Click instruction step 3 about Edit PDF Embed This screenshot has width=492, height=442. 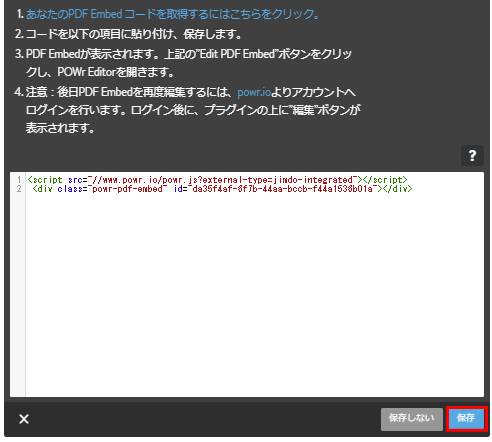pyautogui.click(x=183, y=63)
